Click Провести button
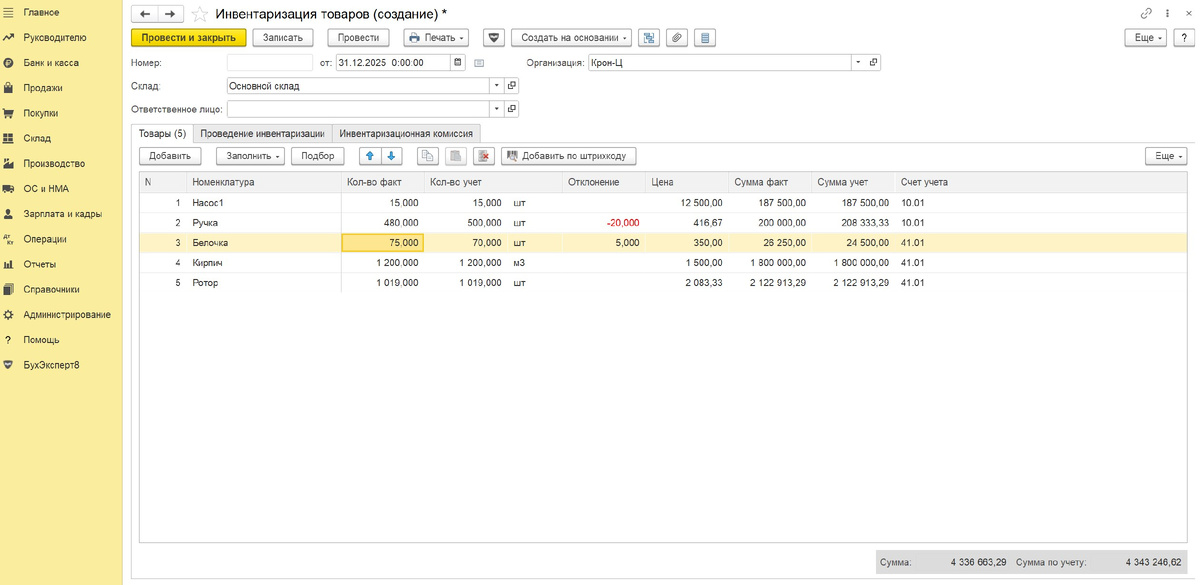 (359, 37)
